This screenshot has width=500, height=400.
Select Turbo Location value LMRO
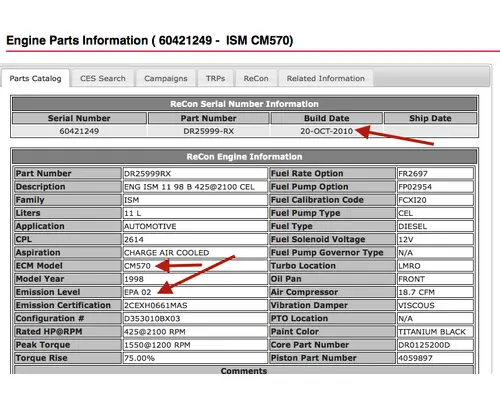point(435,266)
